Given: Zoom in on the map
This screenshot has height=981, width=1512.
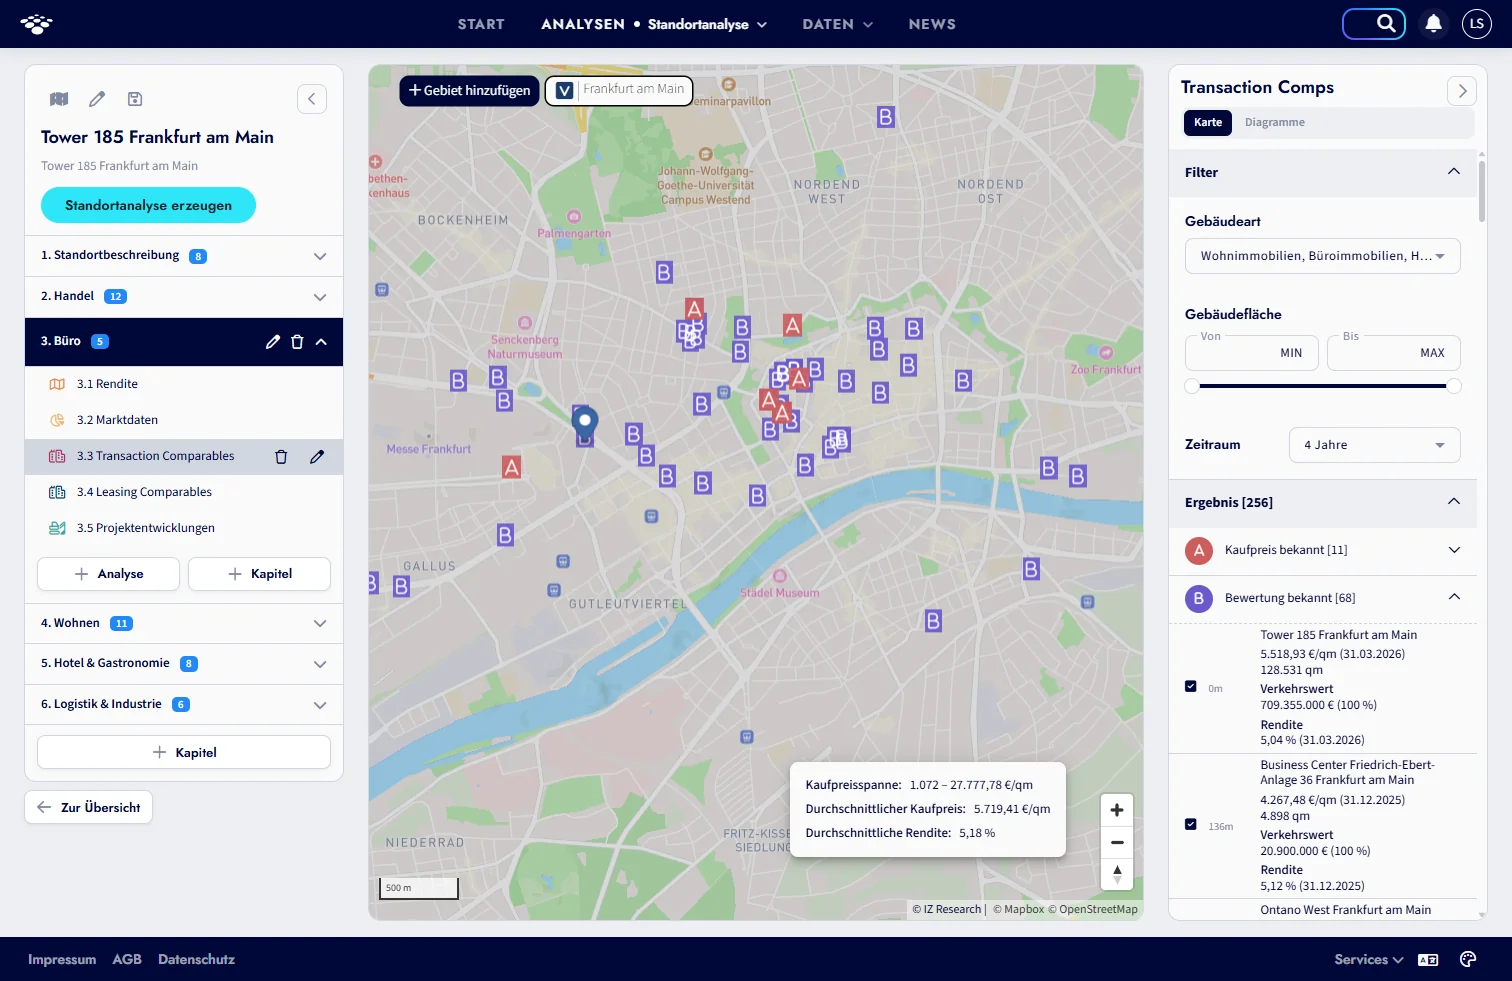Looking at the screenshot, I should click(x=1117, y=810).
